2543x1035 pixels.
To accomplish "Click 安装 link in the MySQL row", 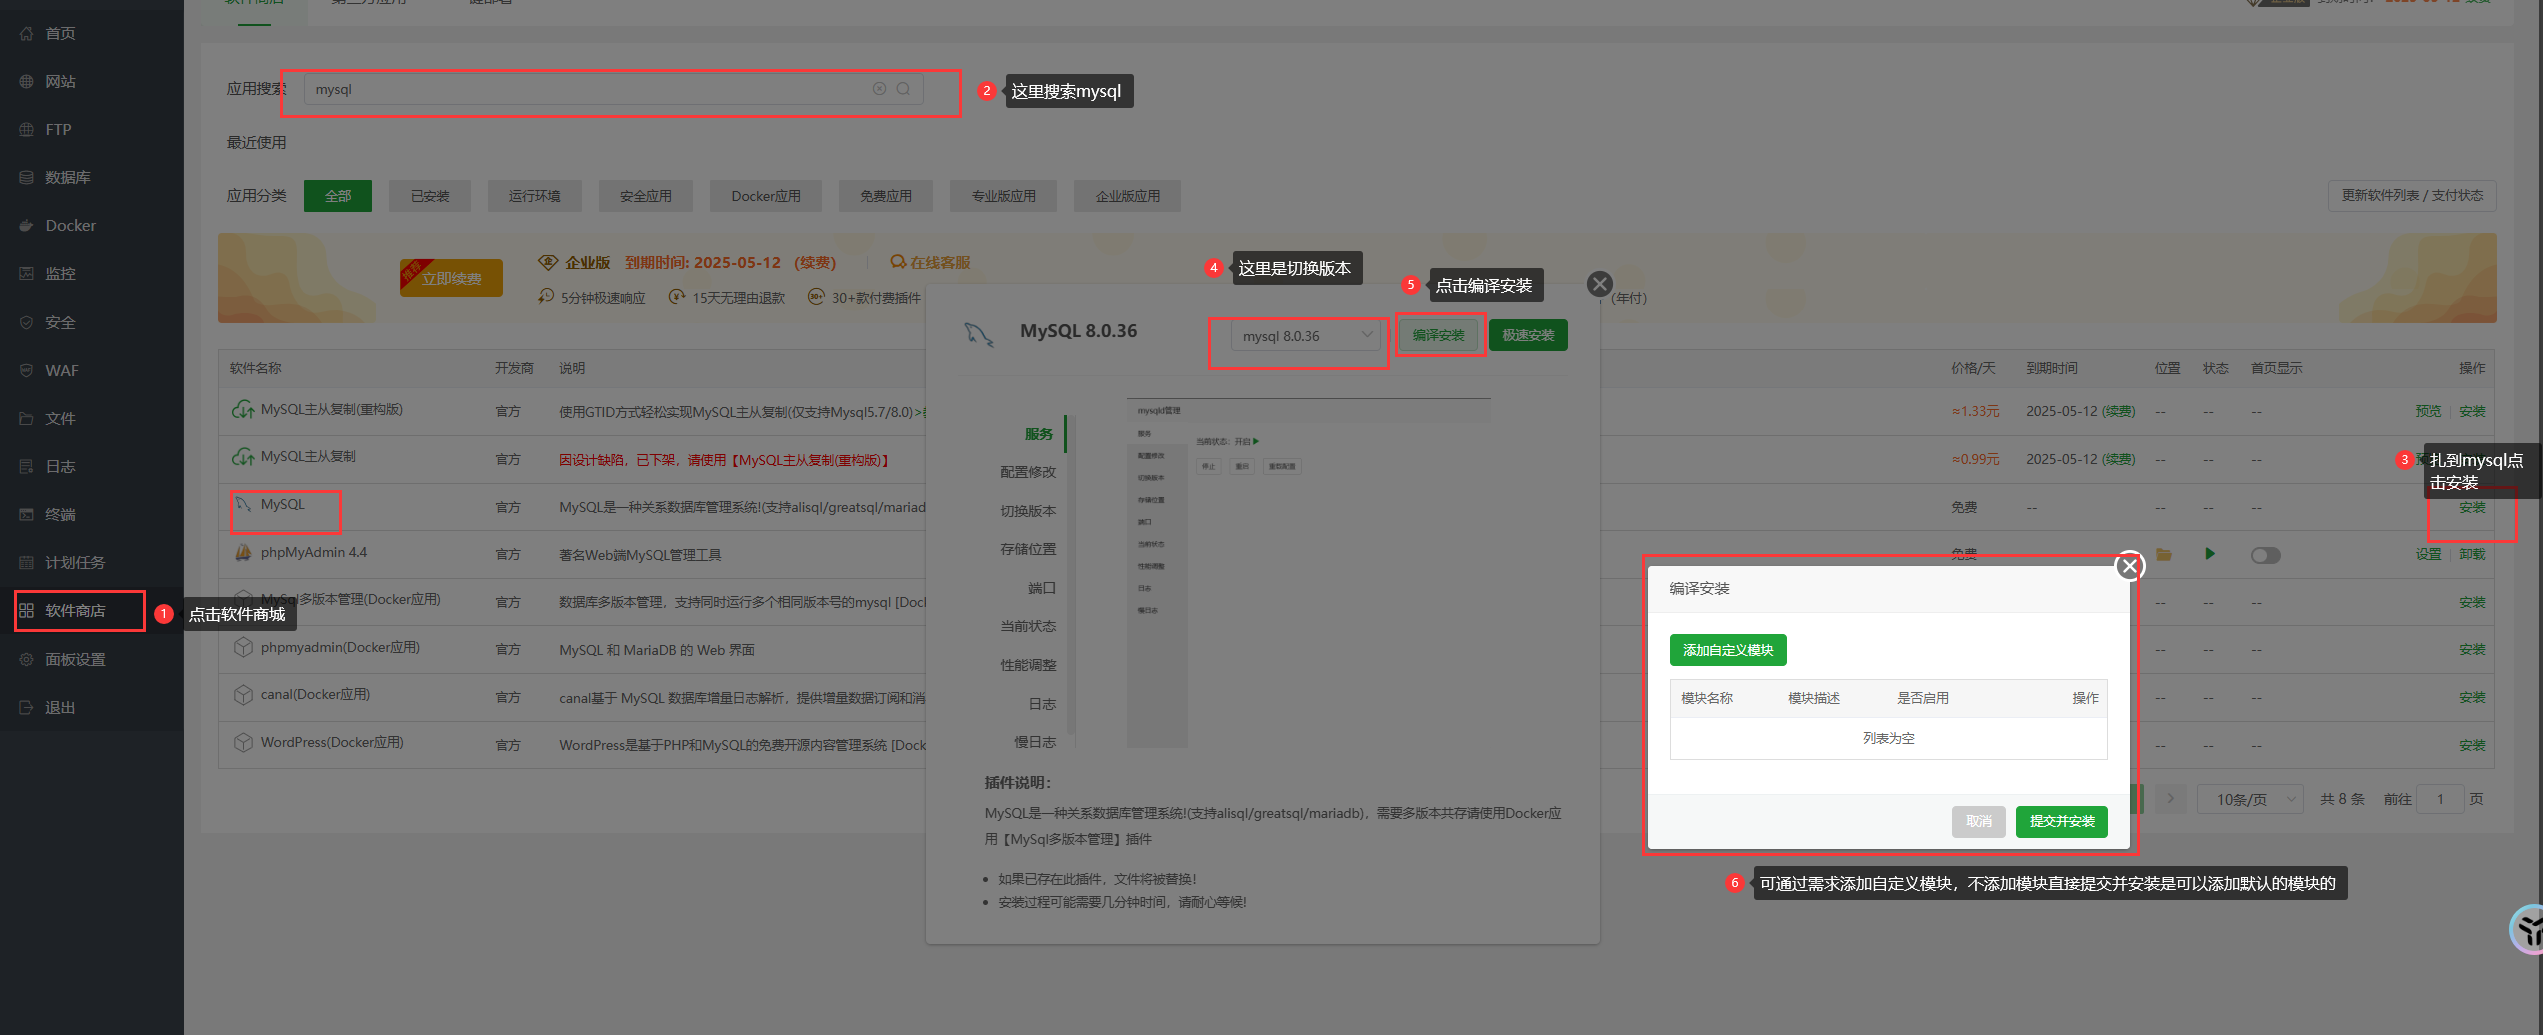I will (2472, 507).
